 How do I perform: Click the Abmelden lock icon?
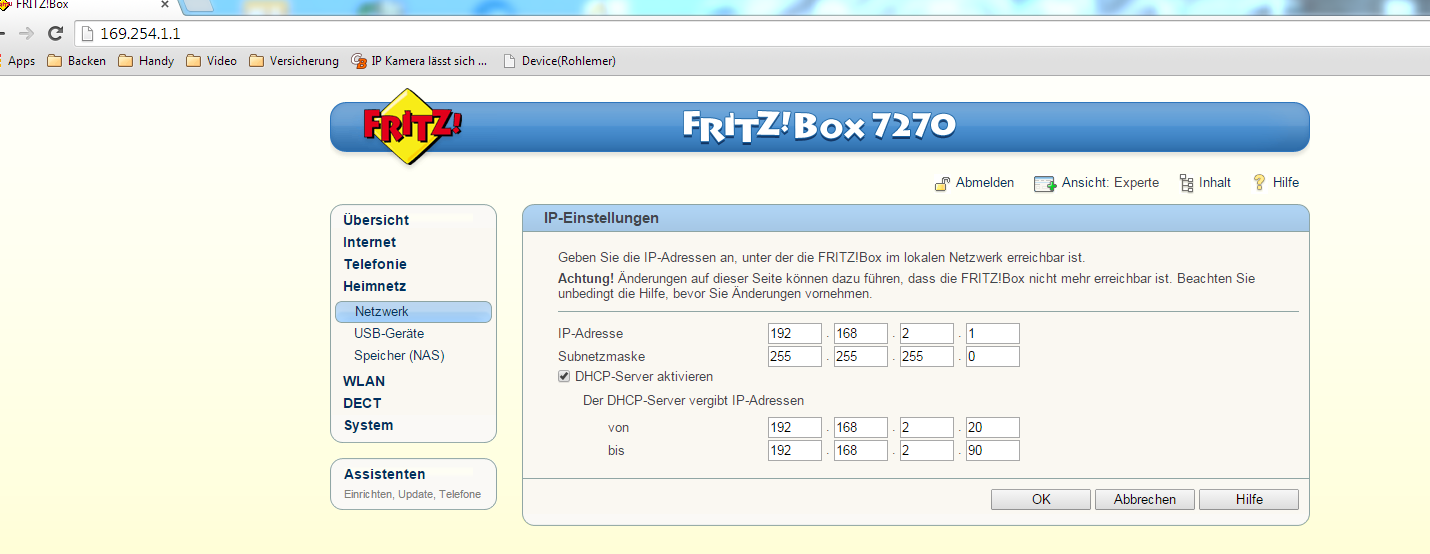tap(942, 183)
